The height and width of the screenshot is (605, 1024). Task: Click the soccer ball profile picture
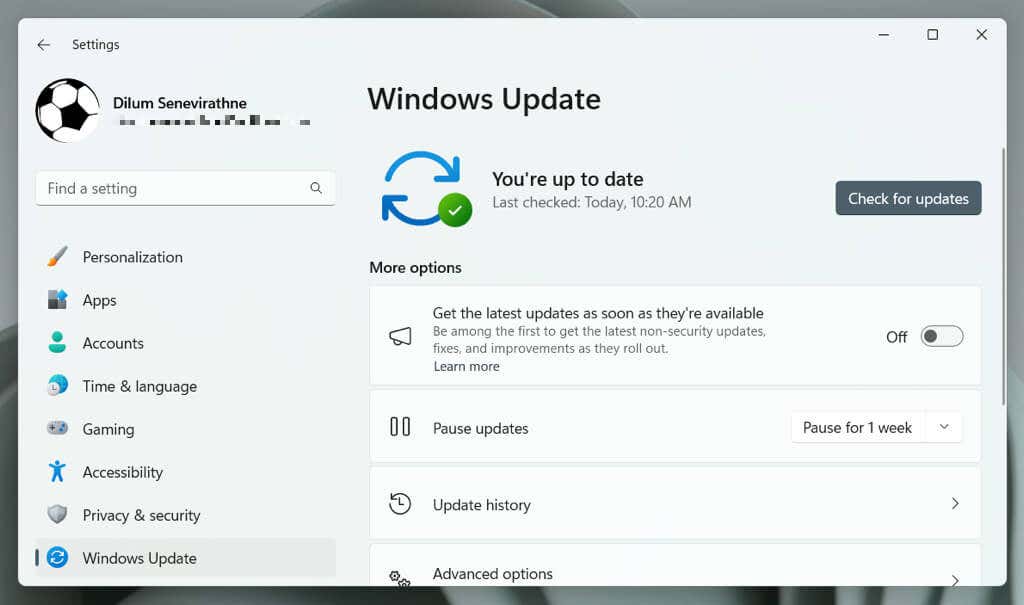click(x=67, y=110)
